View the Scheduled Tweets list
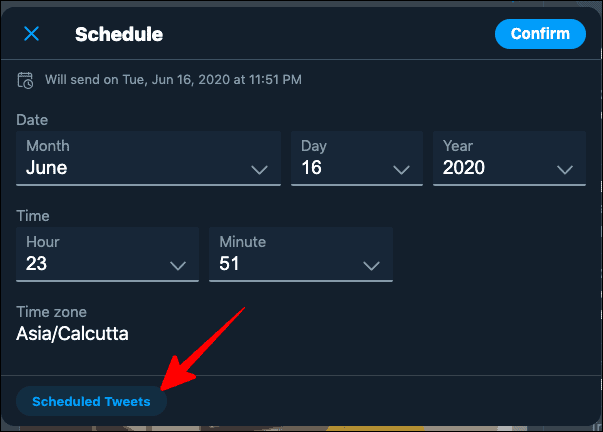This screenshot has height=432, width=603. coord(91,401)
